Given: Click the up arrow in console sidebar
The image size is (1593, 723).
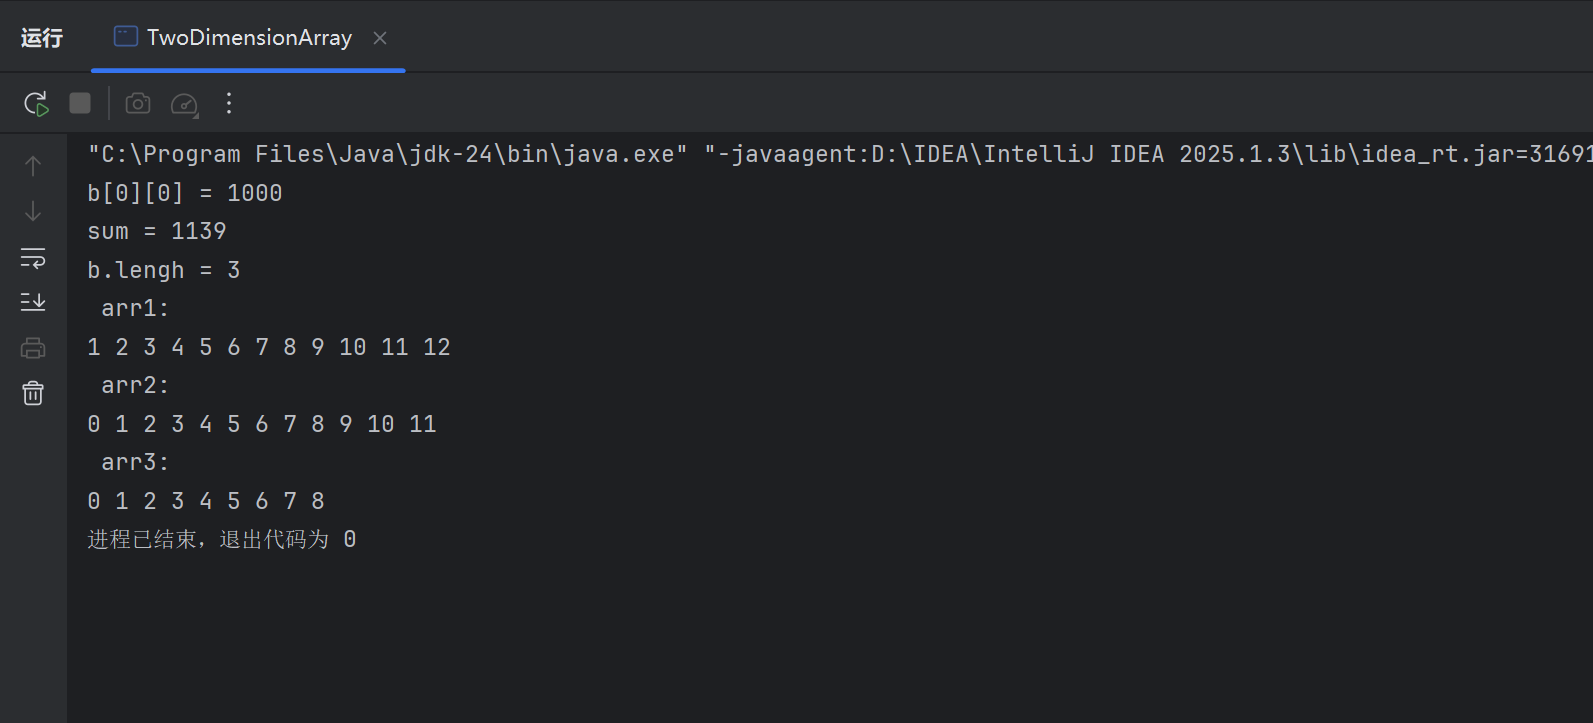Looking at the screenshot, I should pos(33,165).
